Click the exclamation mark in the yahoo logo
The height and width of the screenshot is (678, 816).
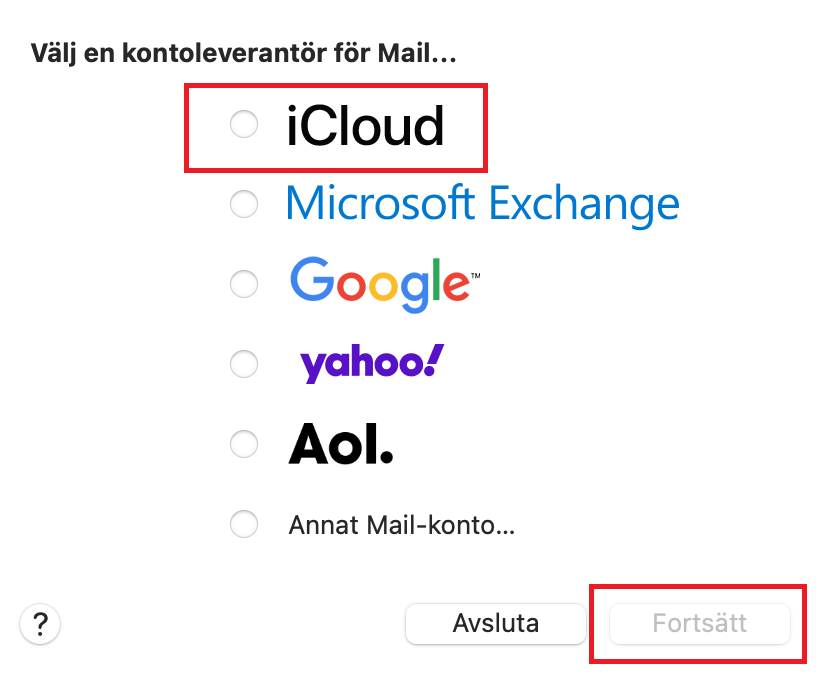[x=433, y=360]
